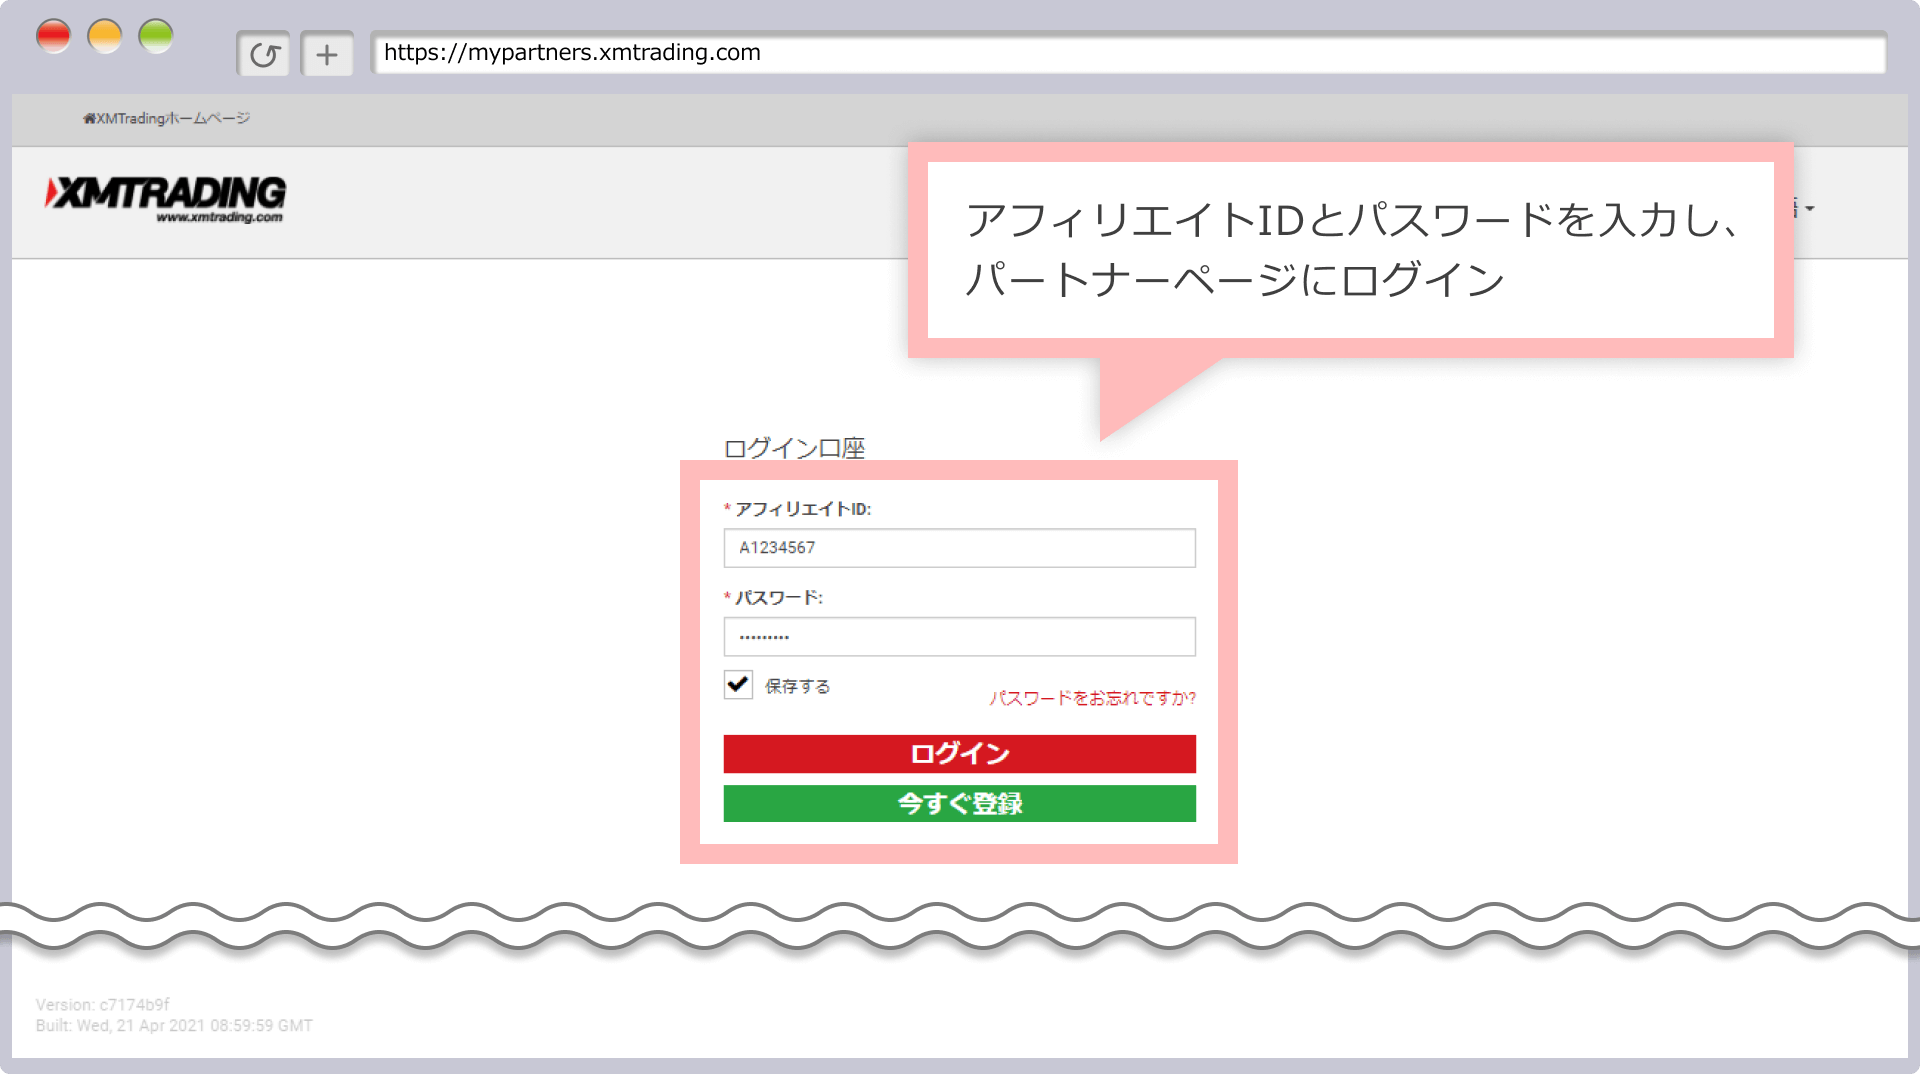Click the ログイン口座 heading text

pos(794,448)
